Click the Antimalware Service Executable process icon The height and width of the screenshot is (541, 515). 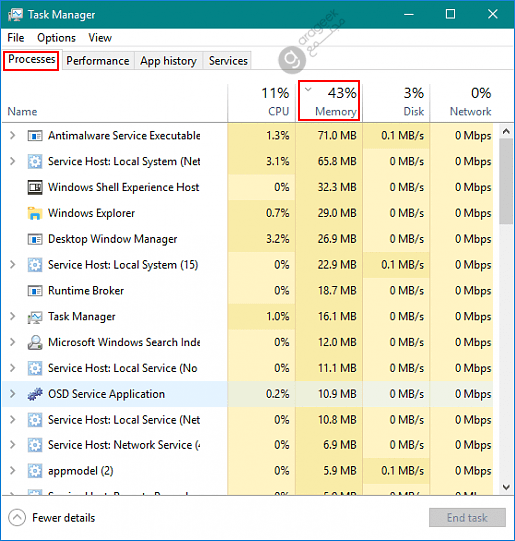coord(35,136)
